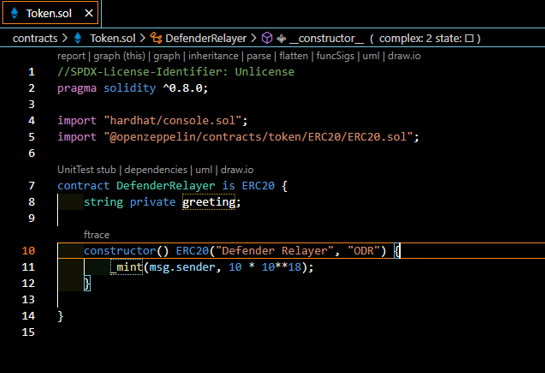Click the purple cube constructor icon

[x=267, y=38]
